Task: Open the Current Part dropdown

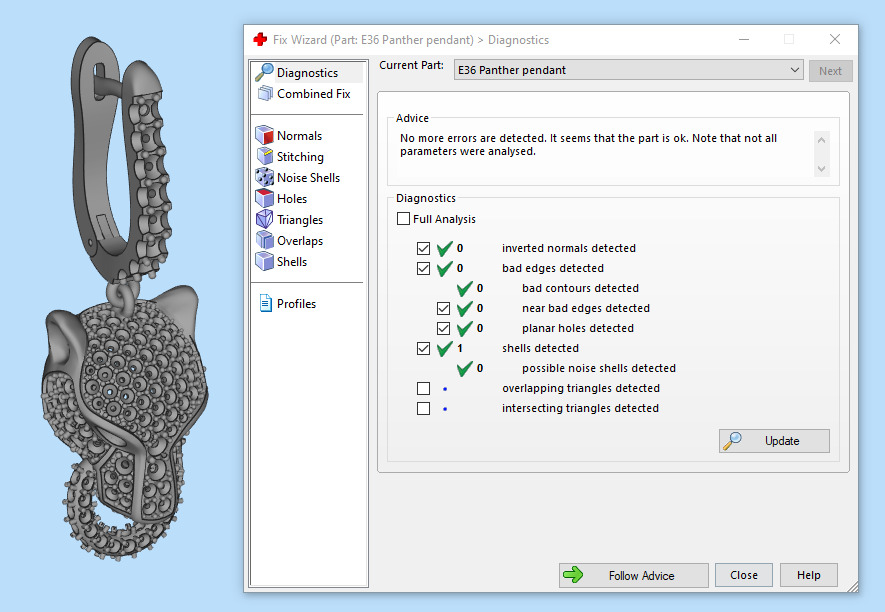Action: tap(628, 70)
